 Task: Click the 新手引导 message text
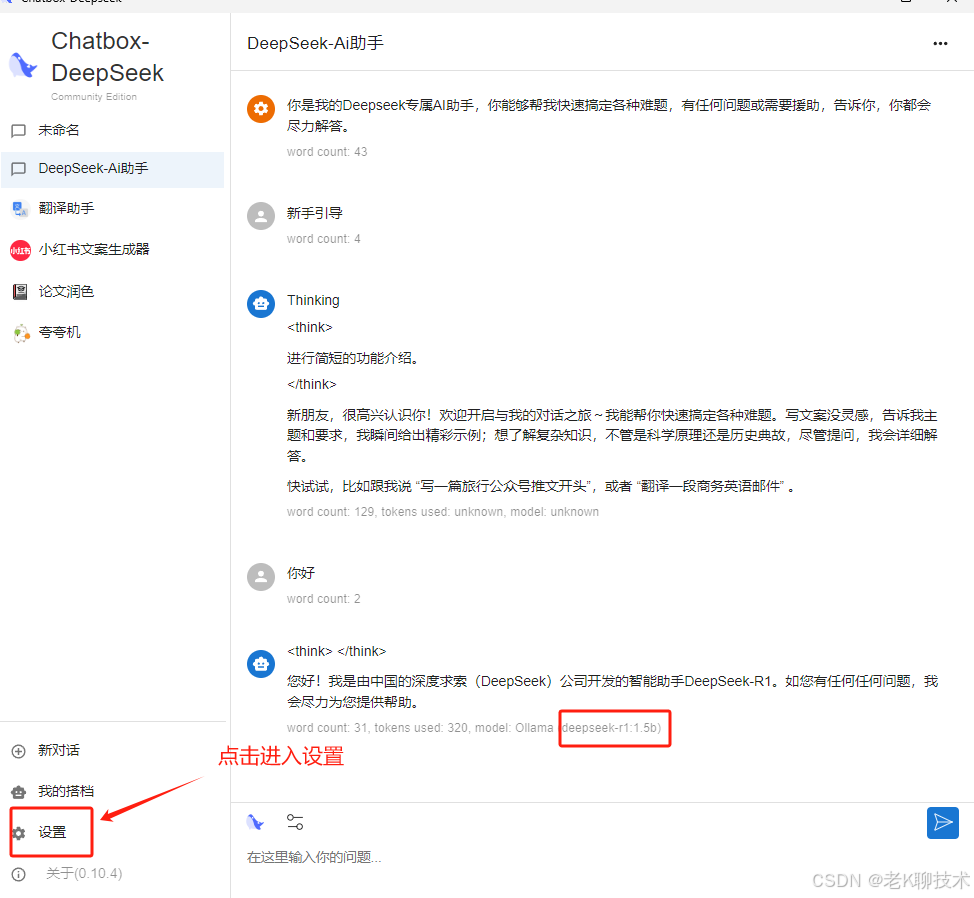pos(314,213)
